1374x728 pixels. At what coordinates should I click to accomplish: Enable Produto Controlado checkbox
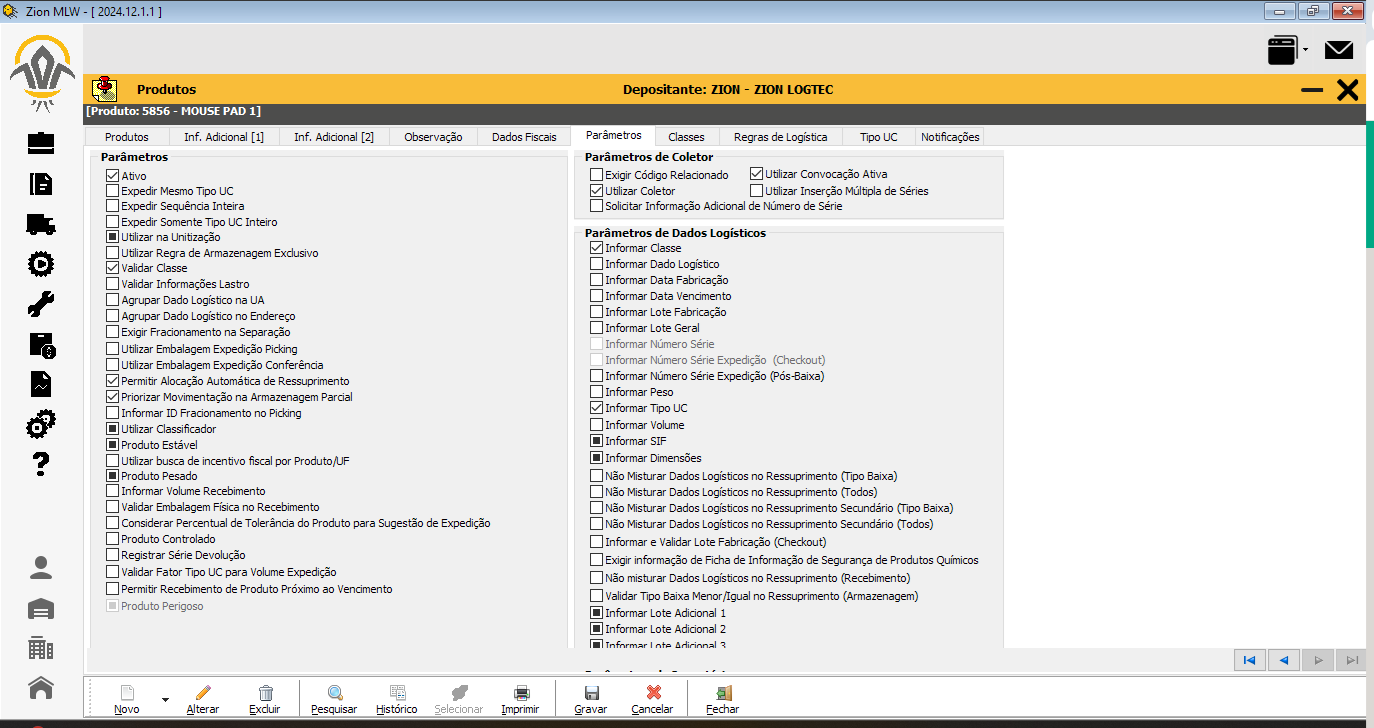pos(112,539)
